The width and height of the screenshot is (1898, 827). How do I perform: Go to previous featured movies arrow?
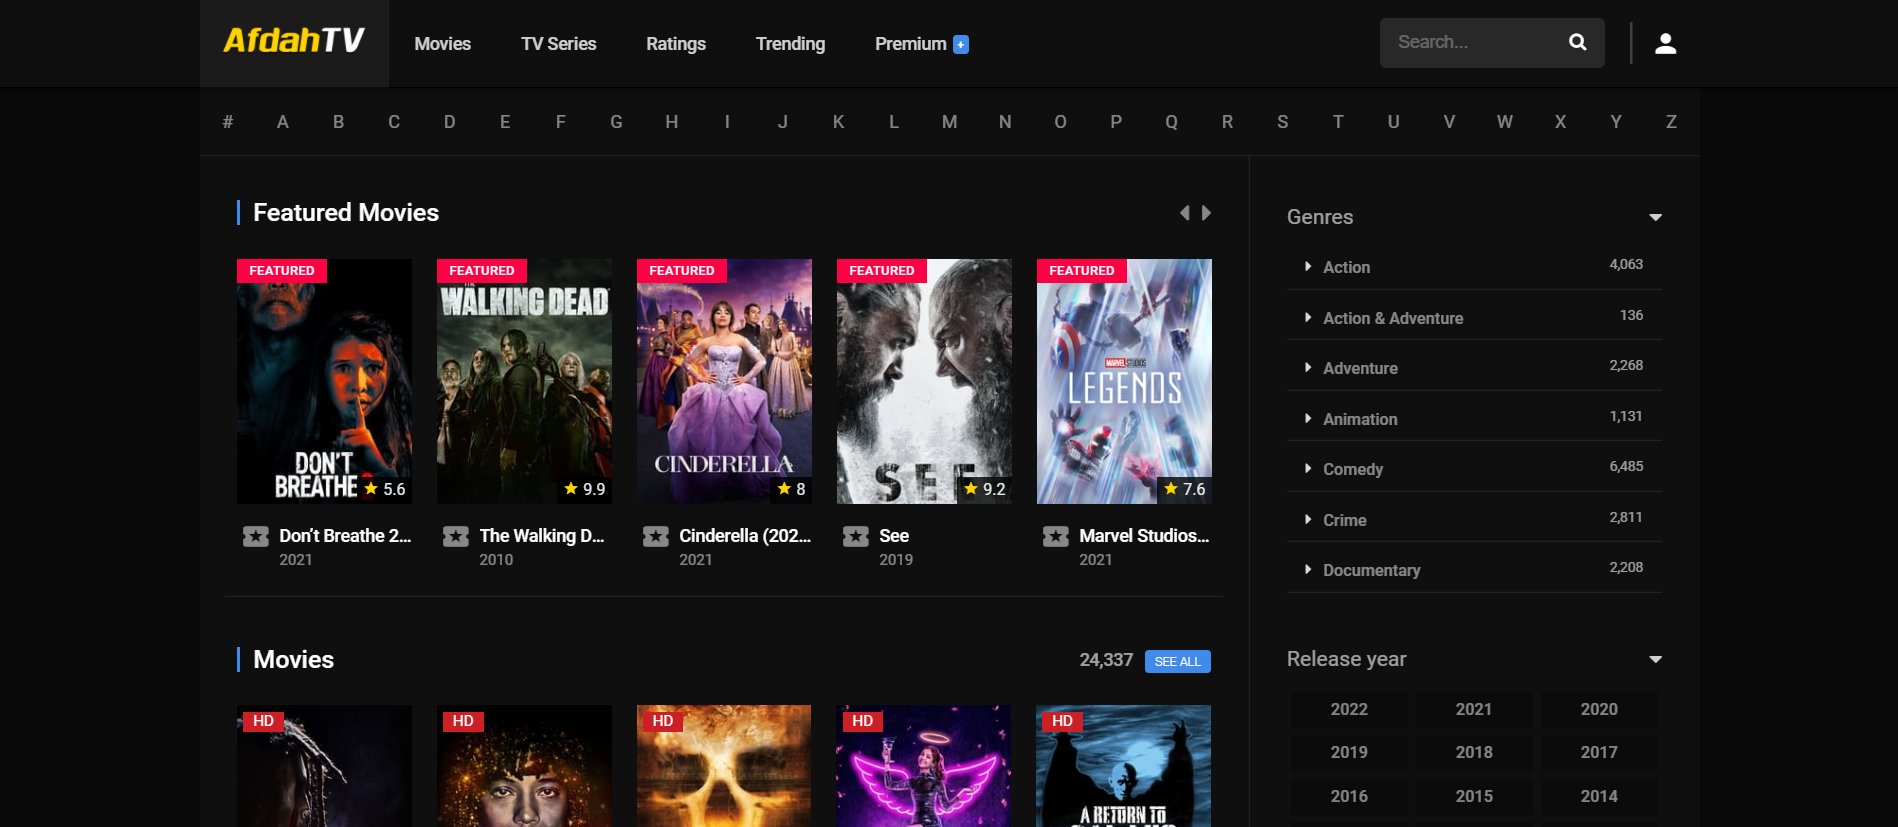(1185, 213)
